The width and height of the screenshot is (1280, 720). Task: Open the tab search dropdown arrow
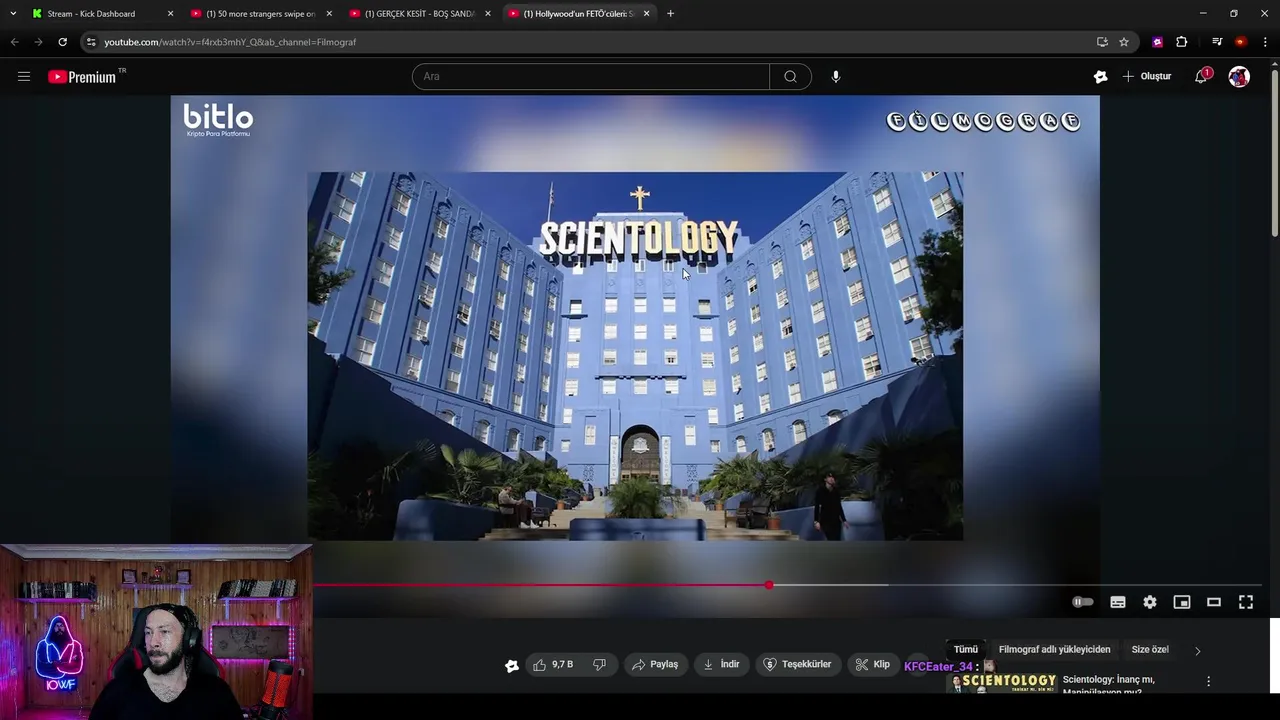click(13, 13)
